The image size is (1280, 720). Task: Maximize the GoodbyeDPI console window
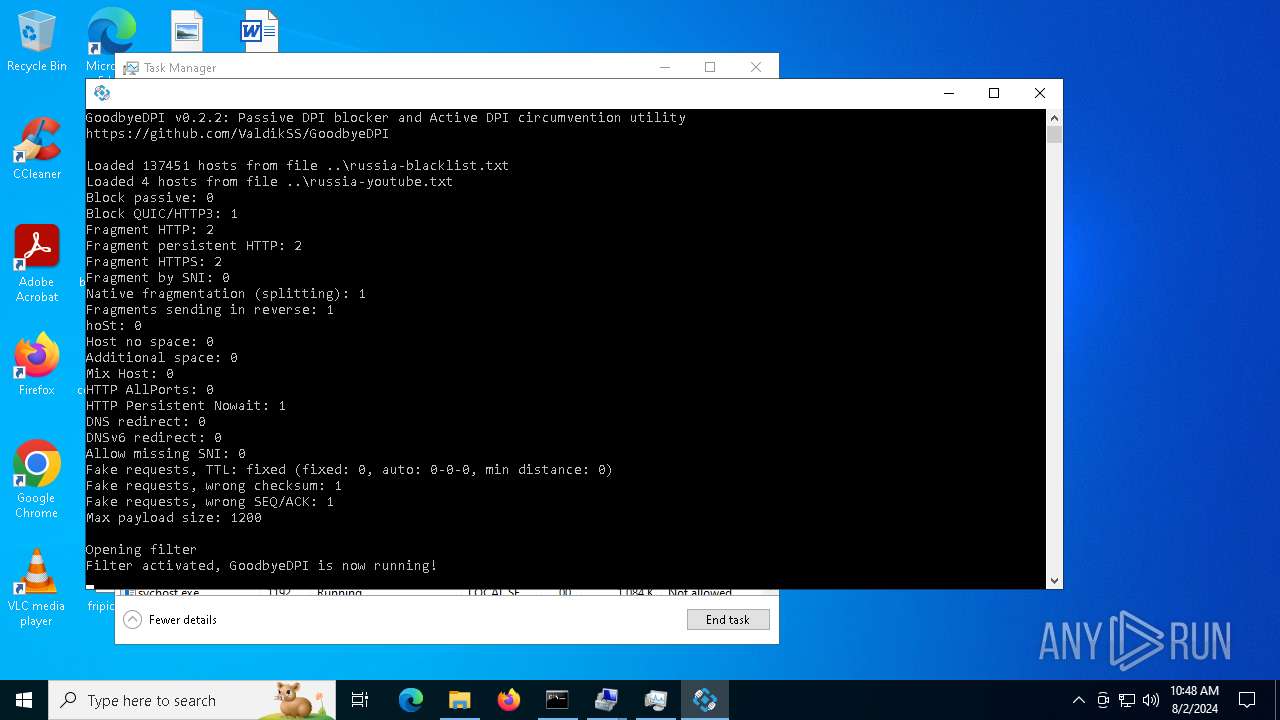994,93
